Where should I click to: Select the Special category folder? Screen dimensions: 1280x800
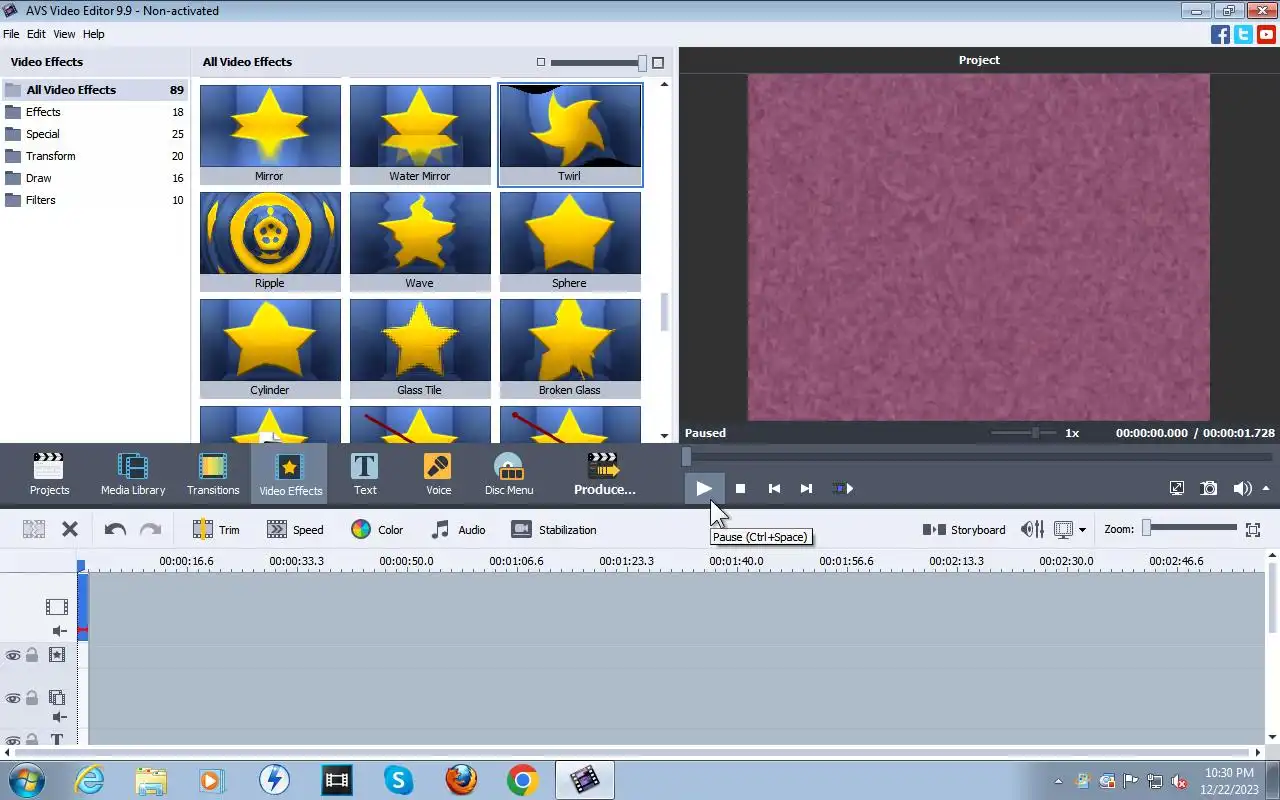tap(94, 134)
